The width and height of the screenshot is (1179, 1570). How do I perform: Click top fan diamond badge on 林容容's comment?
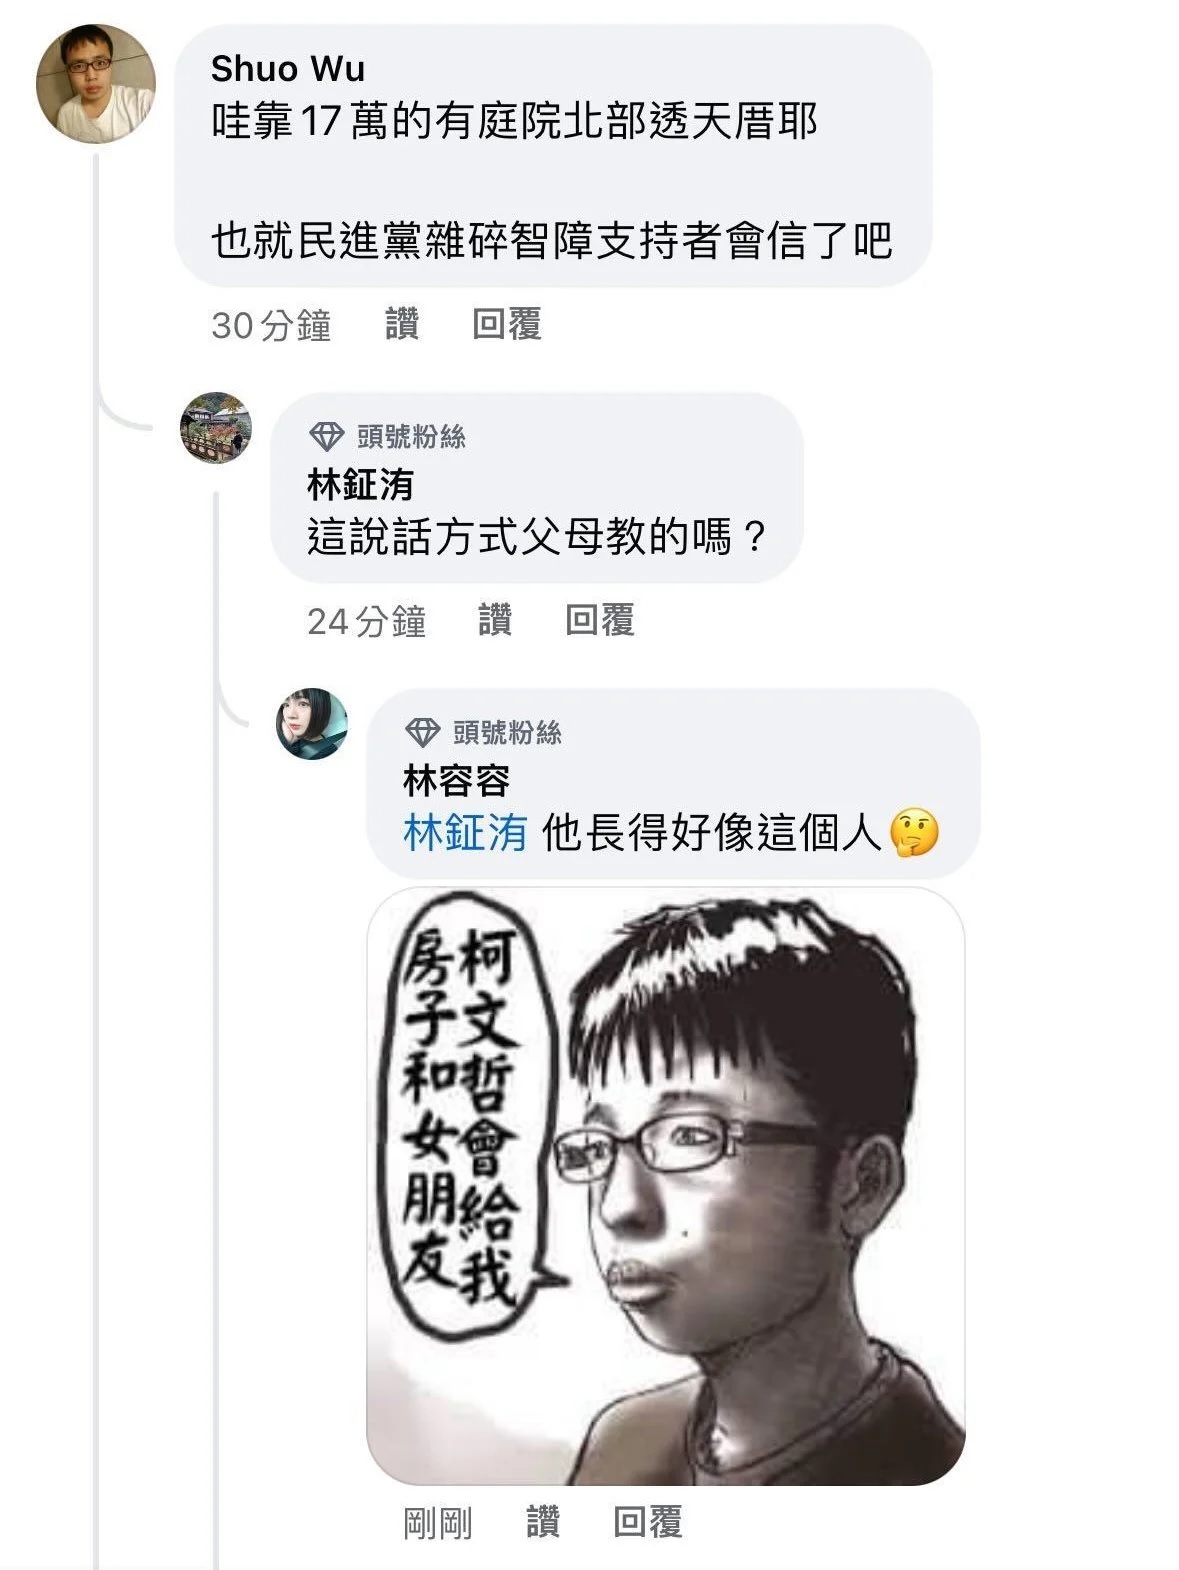pos(422,732)
